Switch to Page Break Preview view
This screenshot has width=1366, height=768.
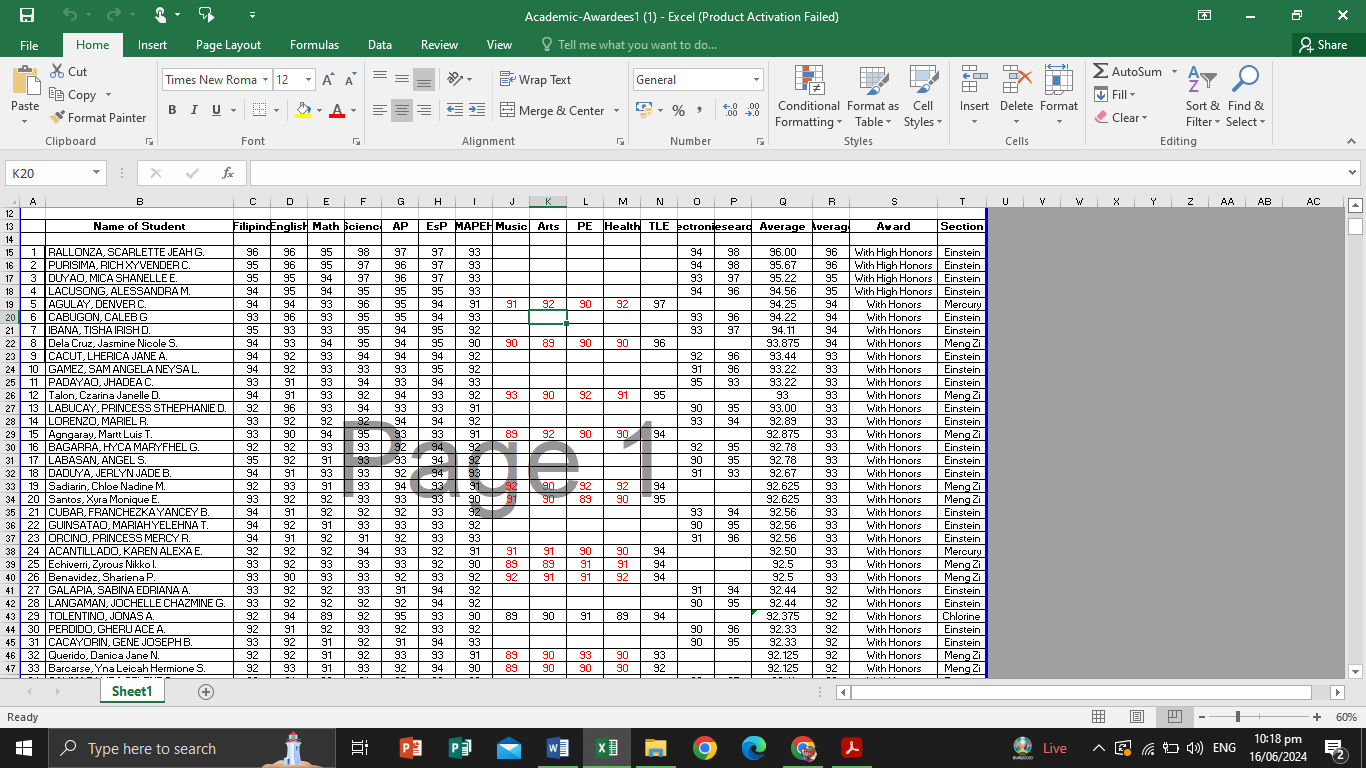1175,717
